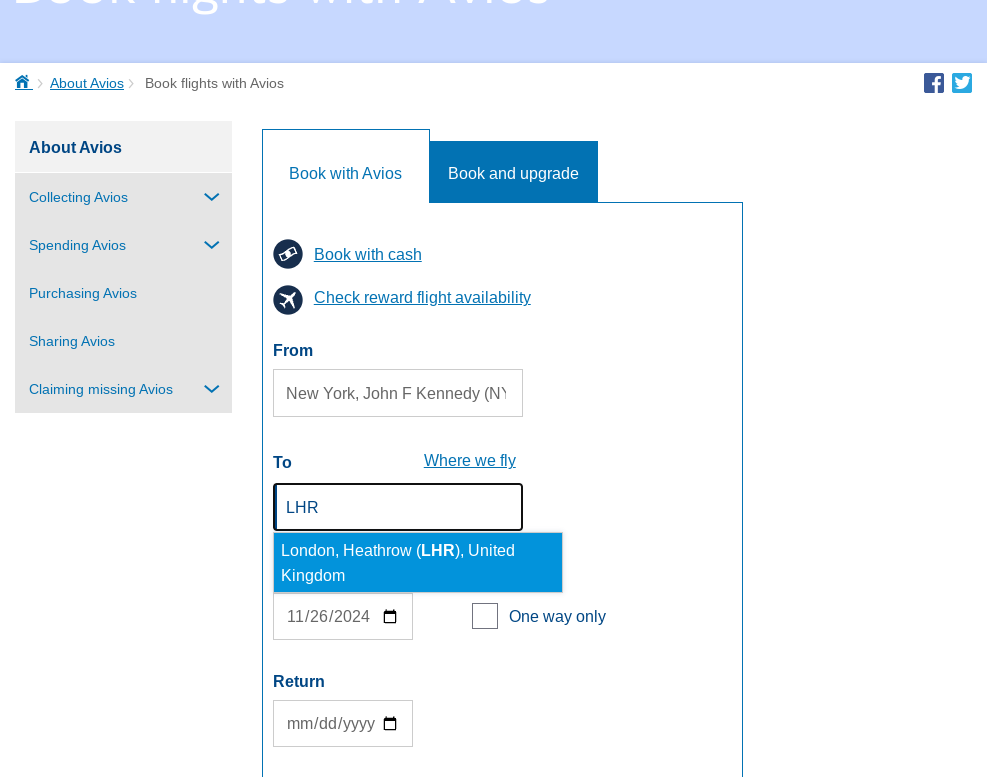Go to the home page via house icon

point(23,82)
